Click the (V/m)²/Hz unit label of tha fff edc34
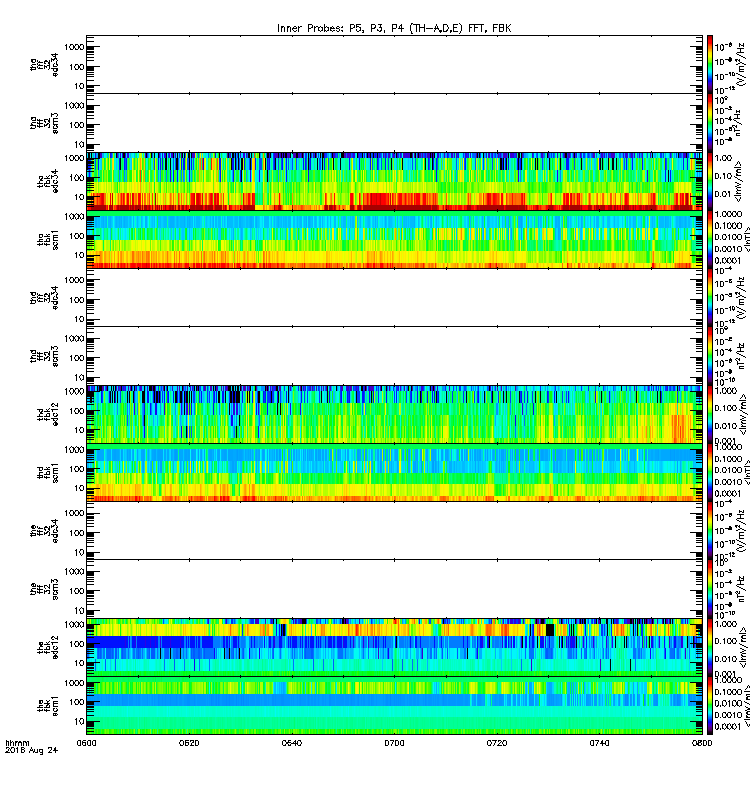The height and width of the screenshot is (800, 750). tap(742, 65)
